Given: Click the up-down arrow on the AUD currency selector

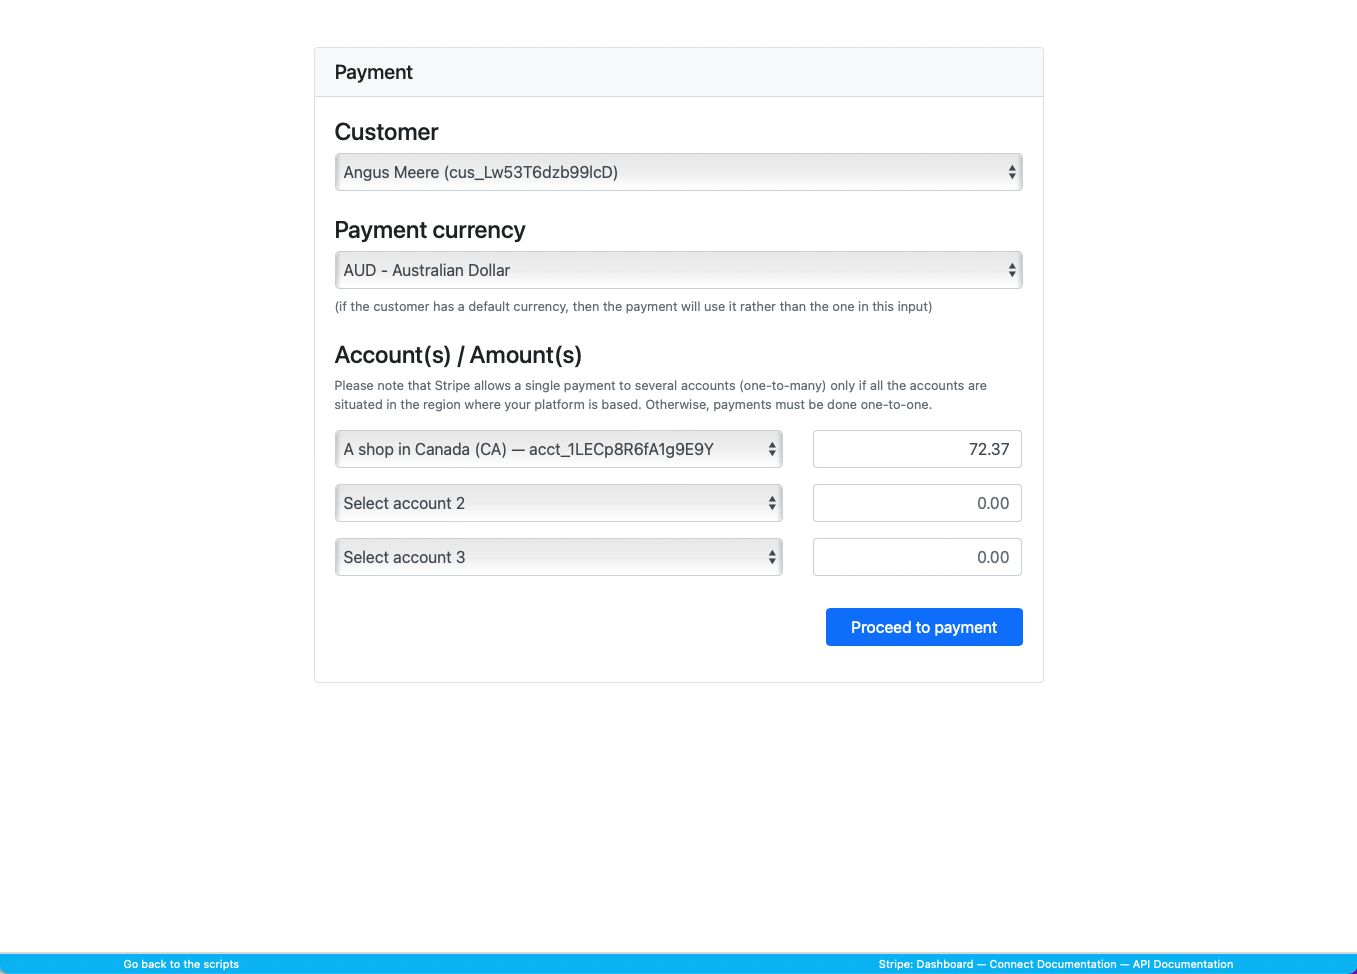Looking at the screenshot, I should [x=1012, y=270].
